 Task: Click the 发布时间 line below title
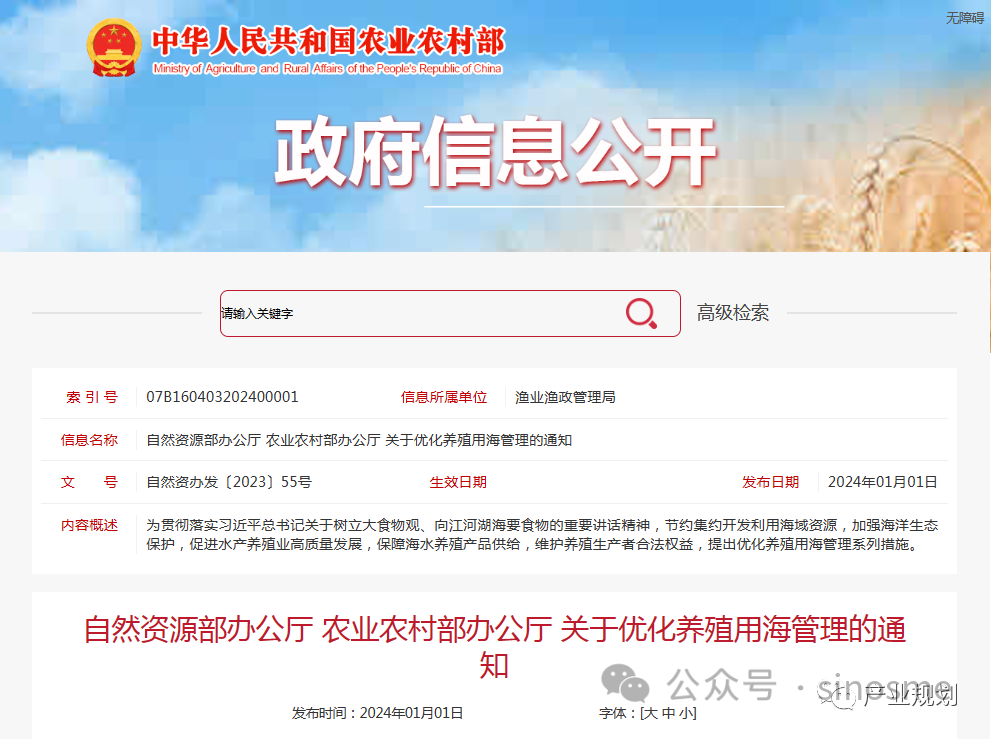pyautogui.click(x=377, y=713)
